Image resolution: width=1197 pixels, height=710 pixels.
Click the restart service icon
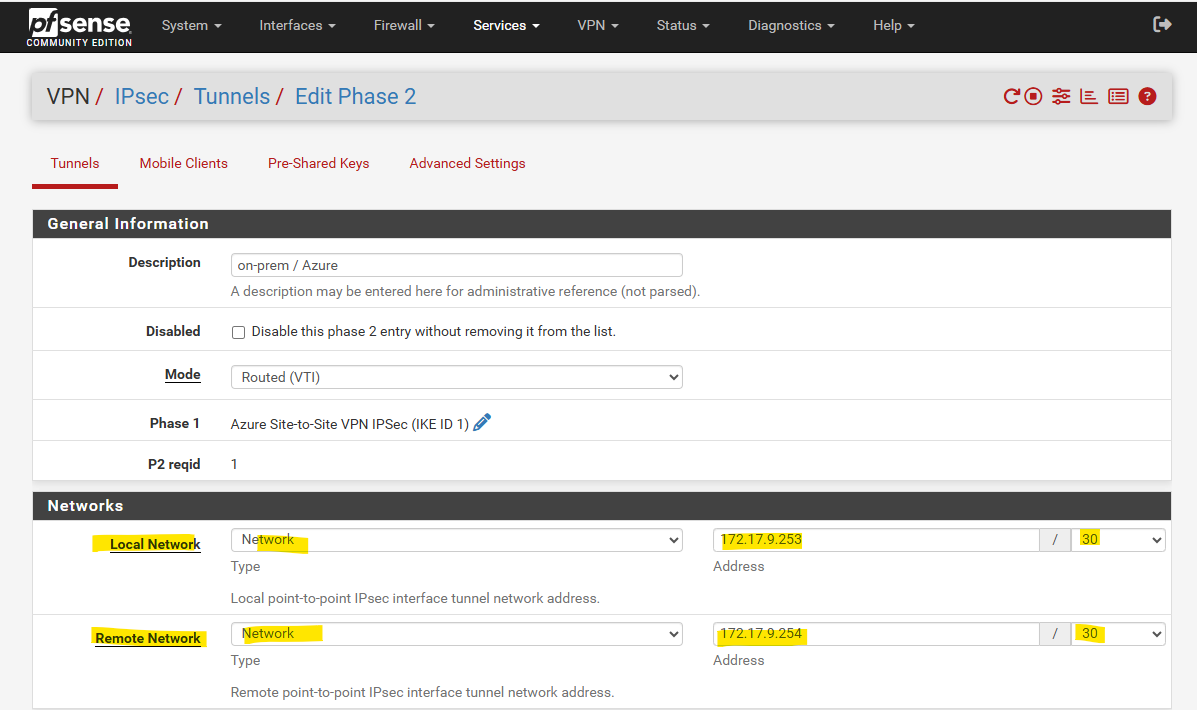coord(1011,96)
